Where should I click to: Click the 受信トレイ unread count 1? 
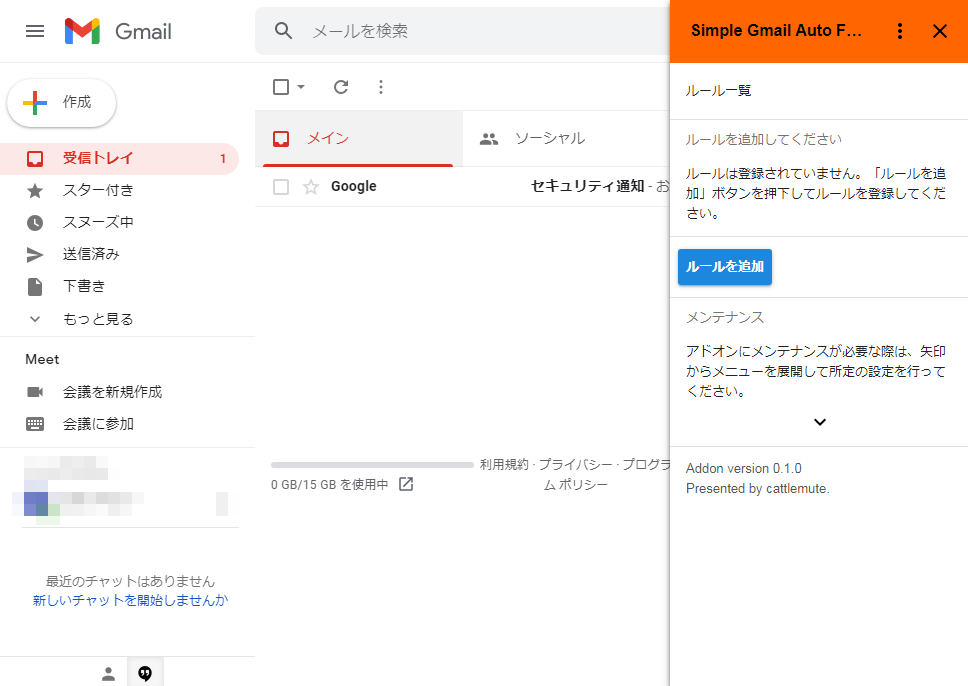tap(223, 159)
